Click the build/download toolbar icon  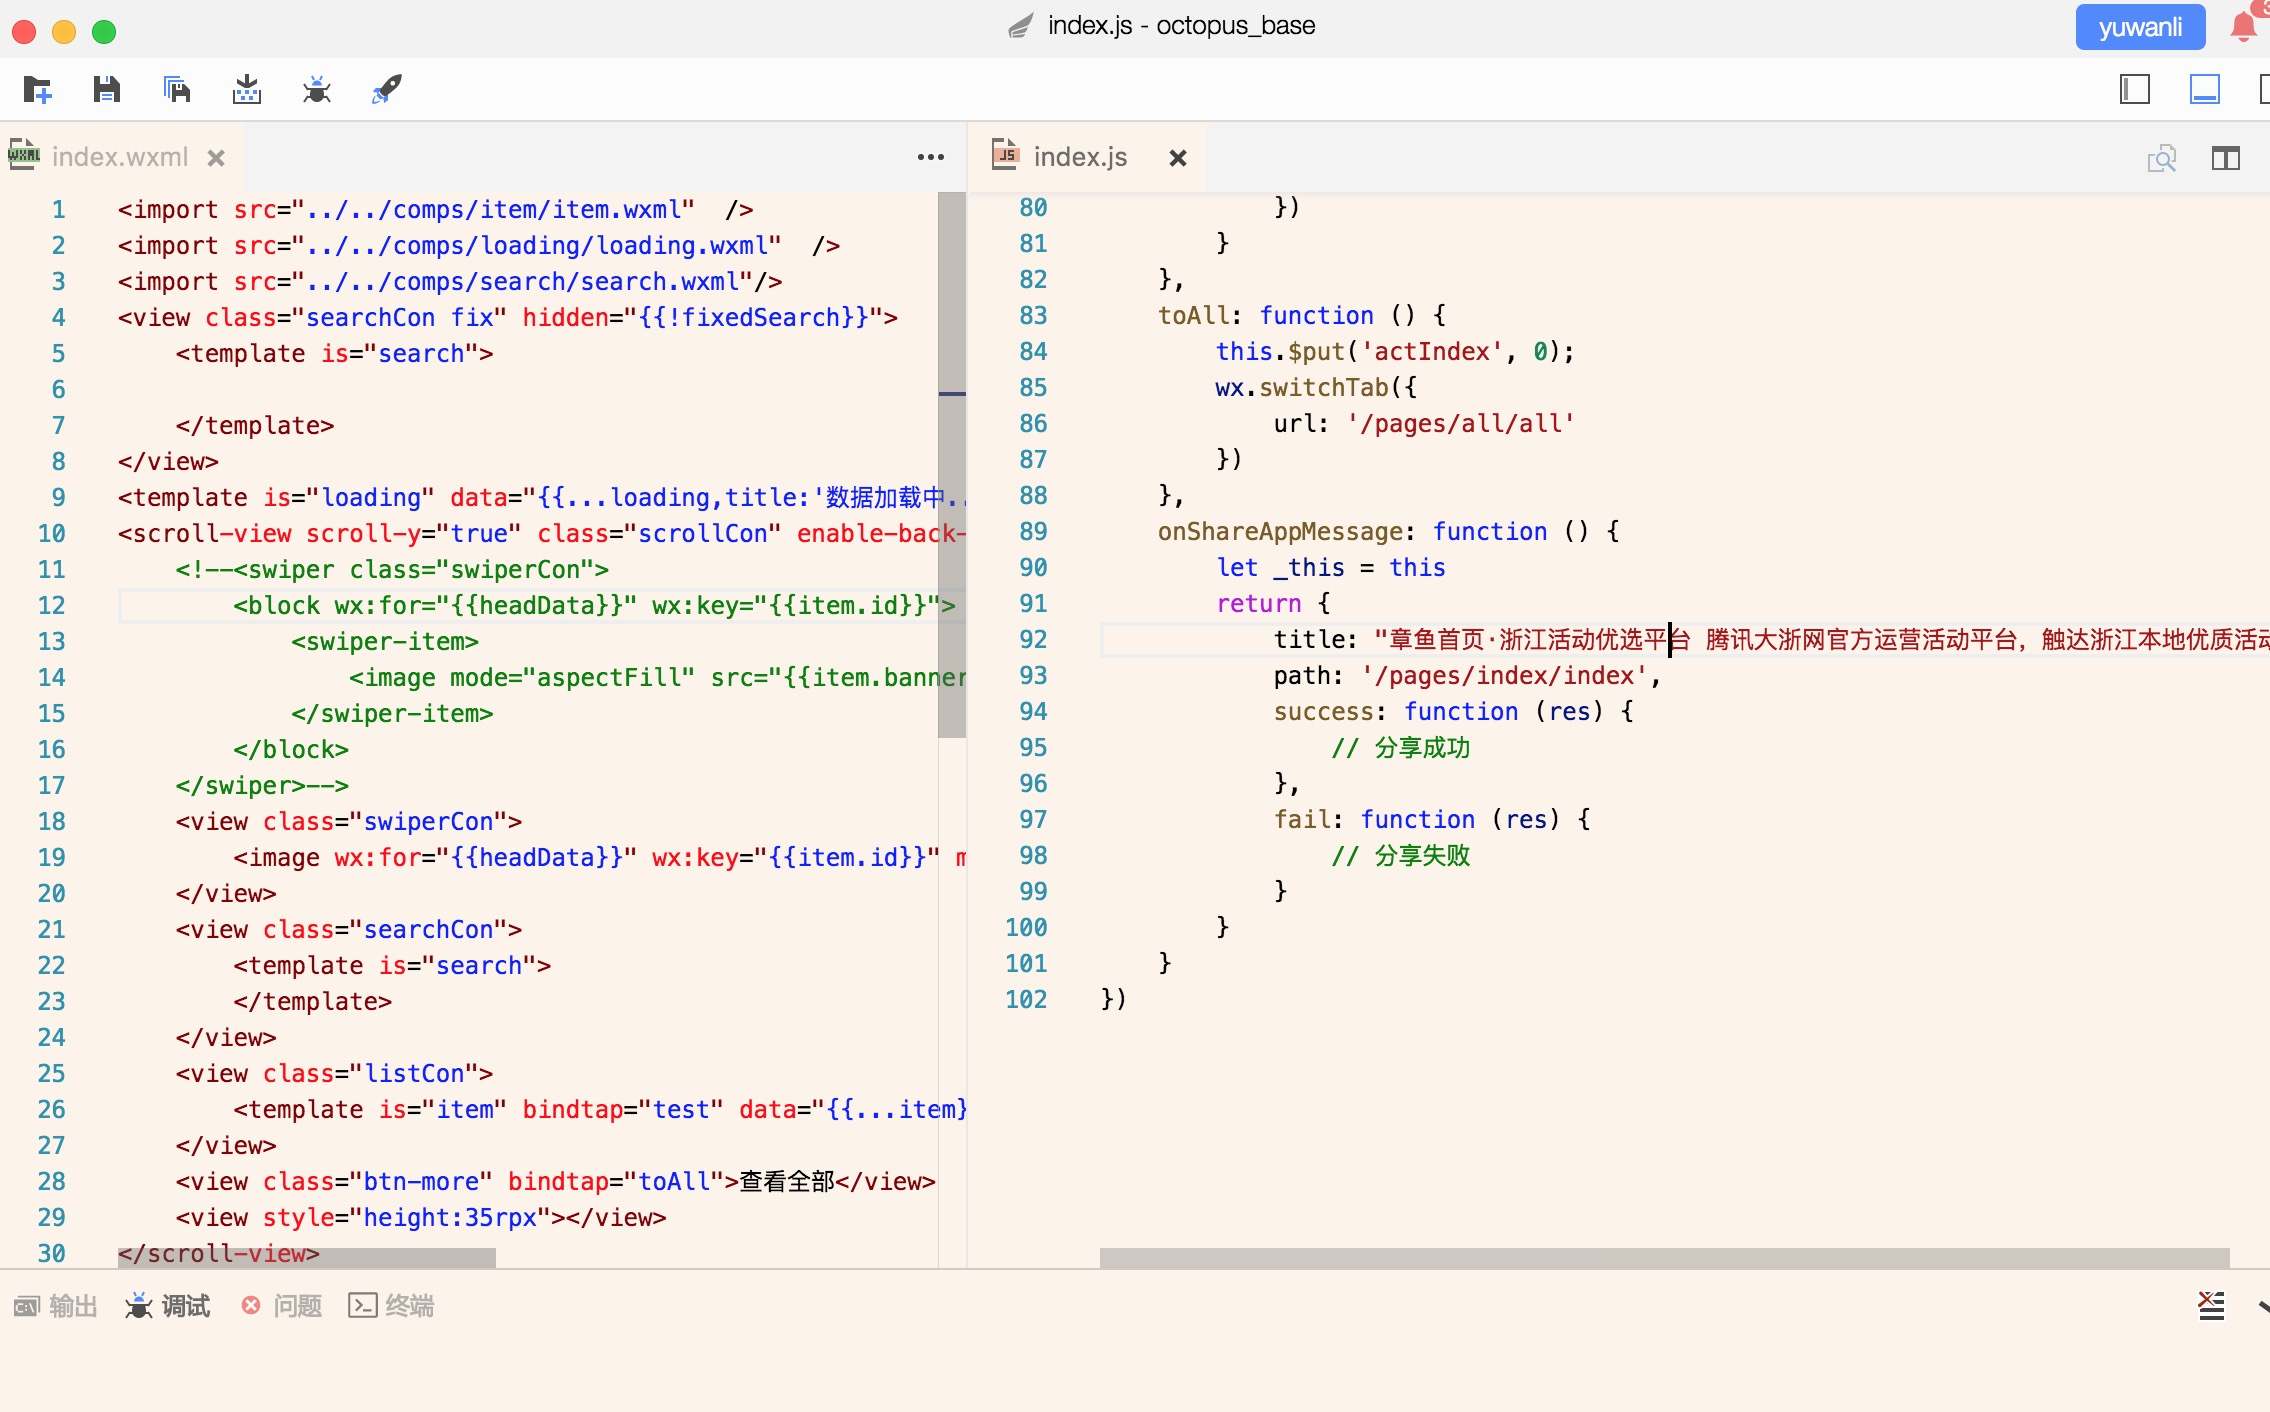coord(247,90)
